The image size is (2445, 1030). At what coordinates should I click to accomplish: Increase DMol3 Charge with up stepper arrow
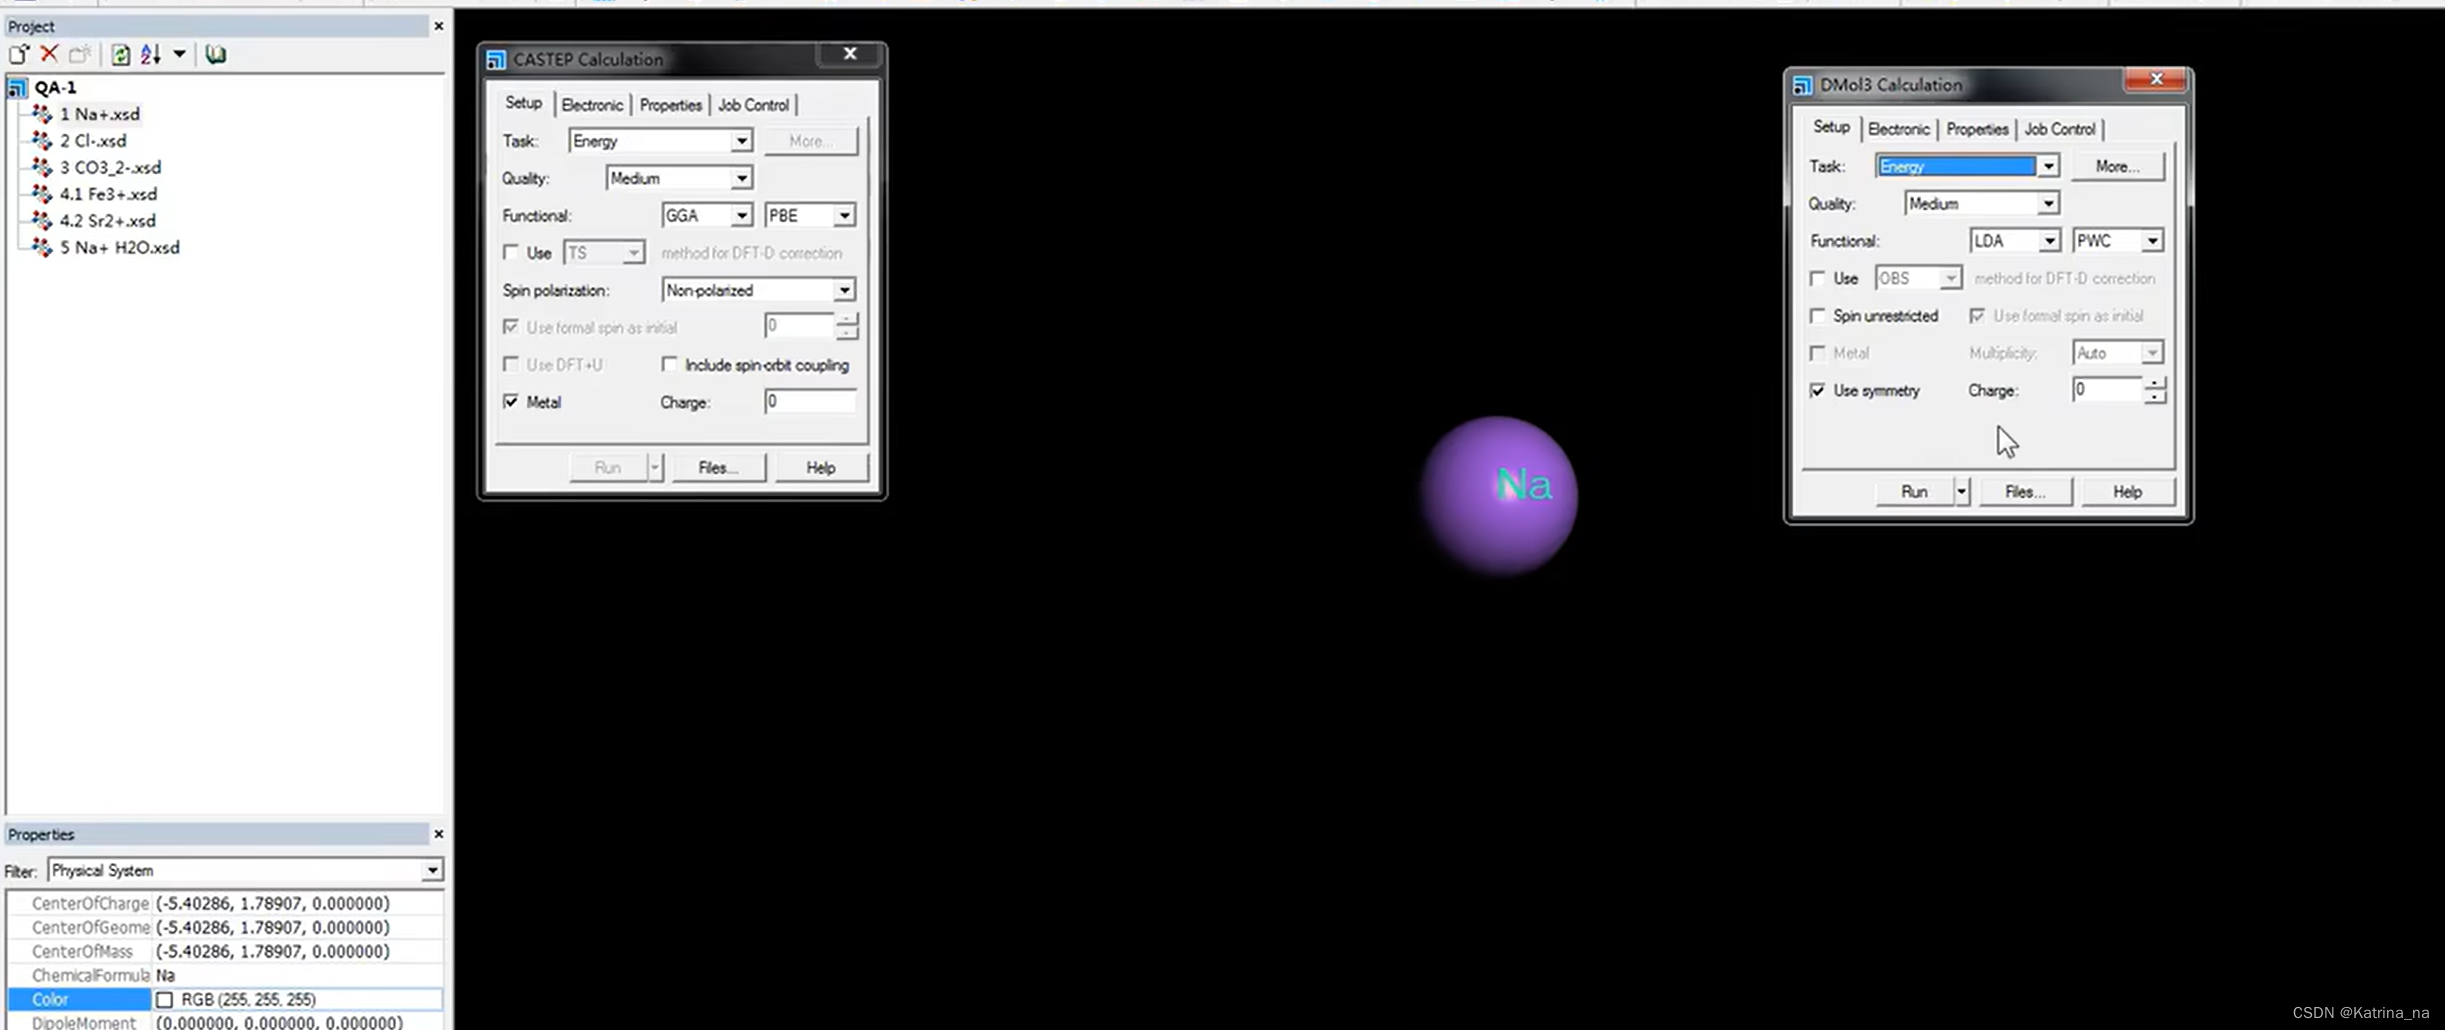click(x=2155, y=384)
